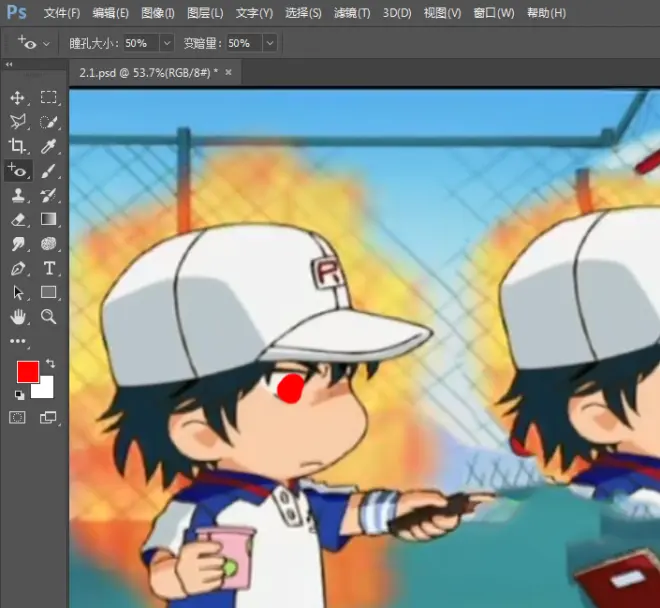Select the Path Selection tool
The width and height of the screenshot is (660, 608).
coord(18,292)
